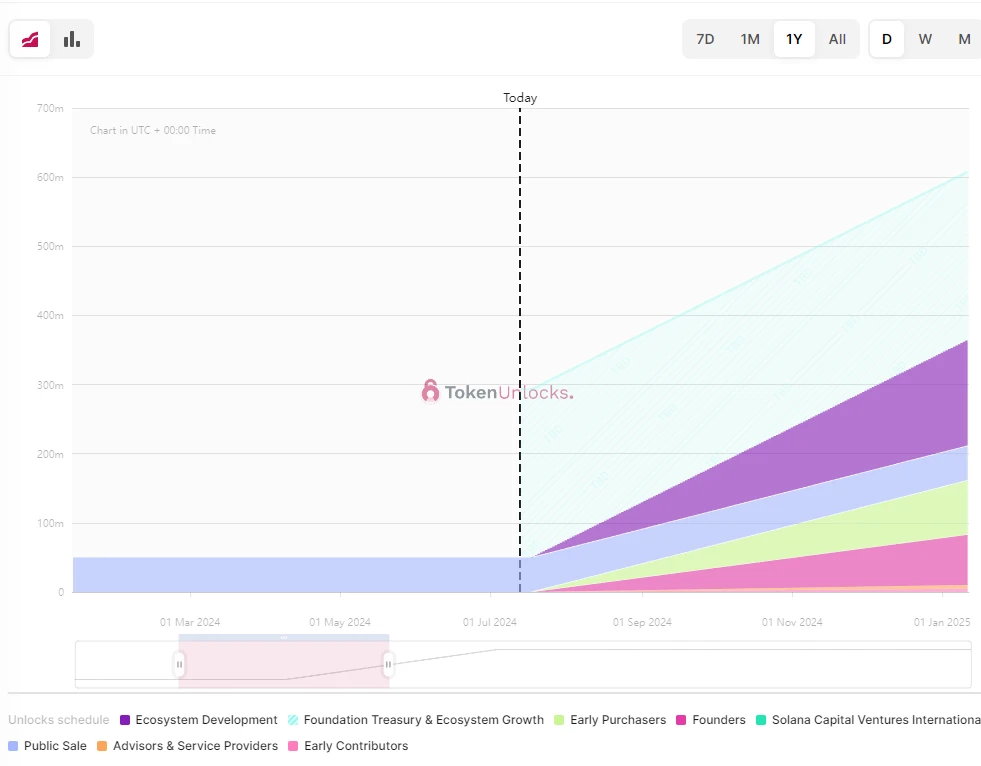
Task: Show the All time range
Action: click(x=837, y=39)
